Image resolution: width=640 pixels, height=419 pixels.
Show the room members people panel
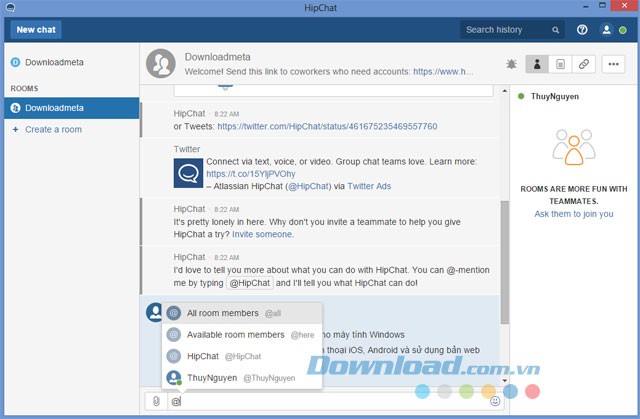click(x=537, y=64)
